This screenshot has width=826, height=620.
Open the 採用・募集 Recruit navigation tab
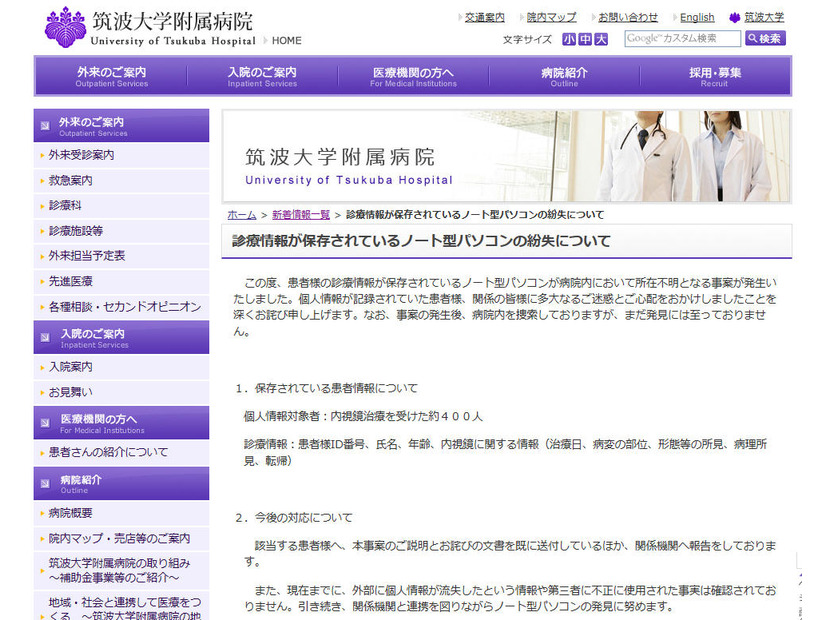[715, 76]
